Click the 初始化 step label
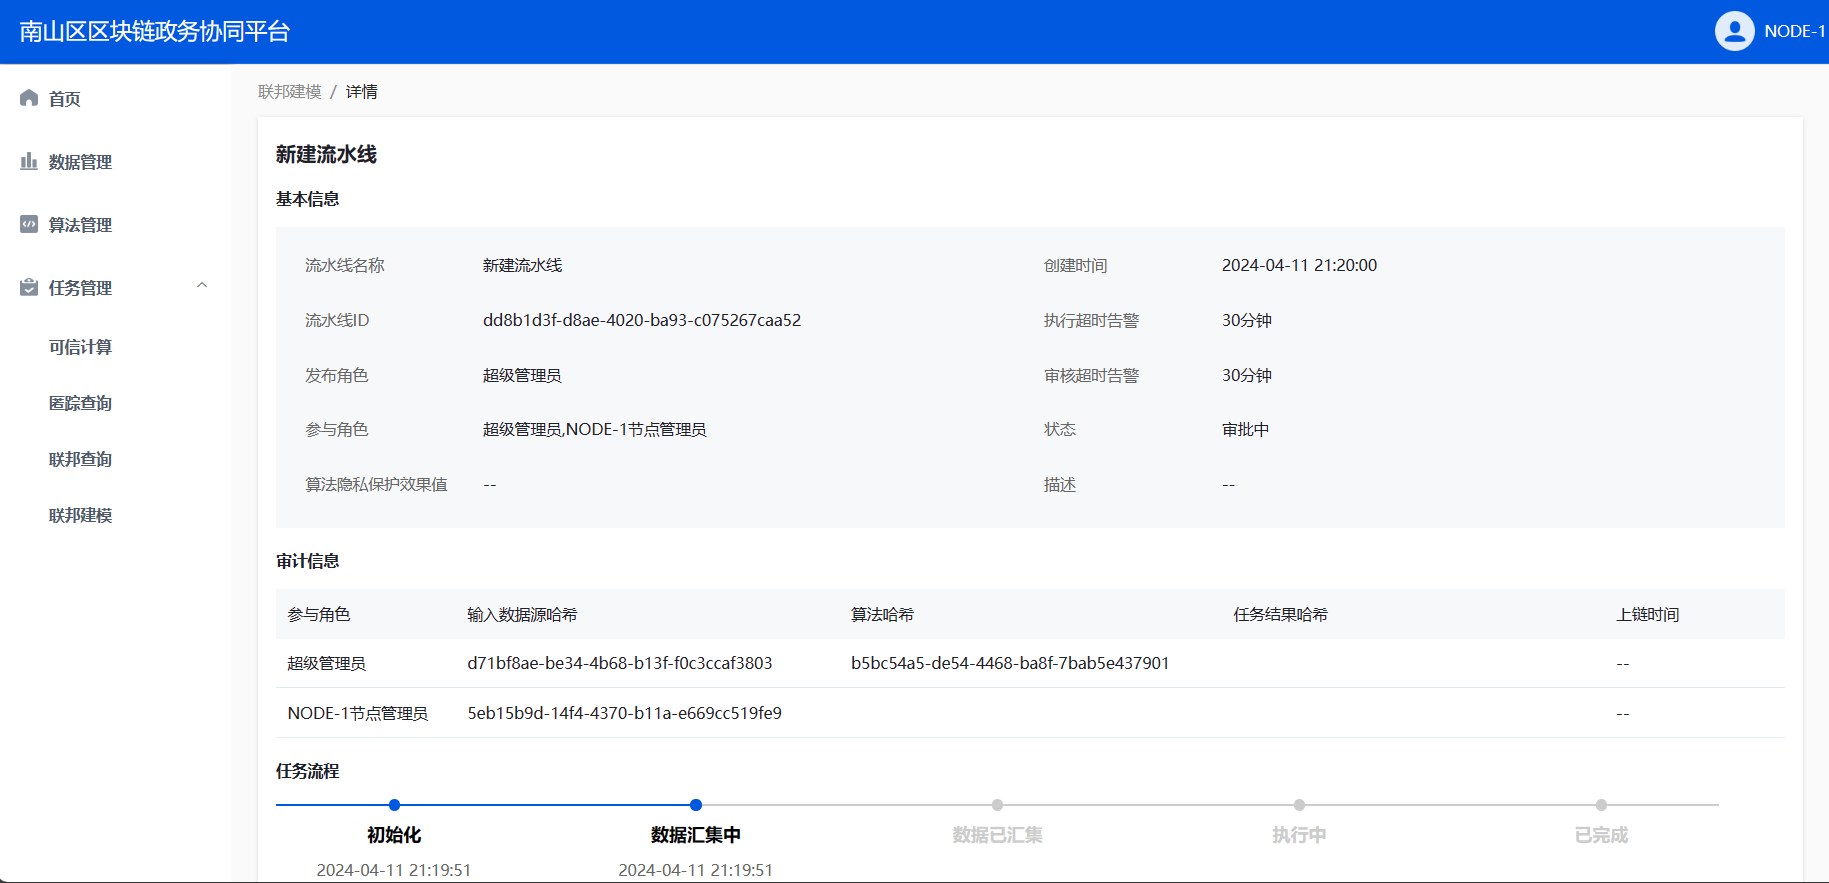The image size is (1829, 883). tap(394, 835)
